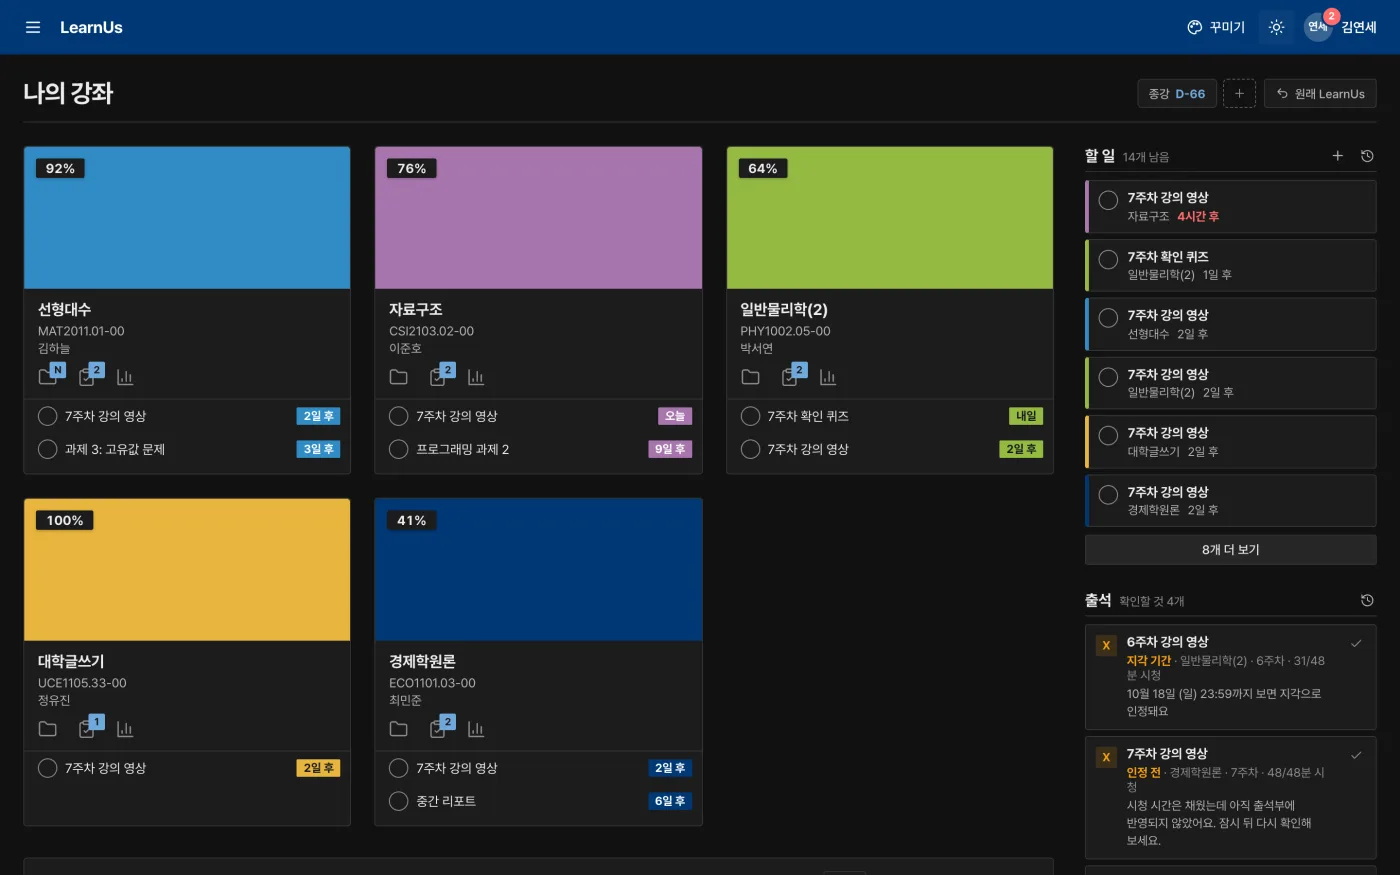
Task: Switch back via 원래 LearnUs button
Action: pyautogui.click(x=1320, y=93)
